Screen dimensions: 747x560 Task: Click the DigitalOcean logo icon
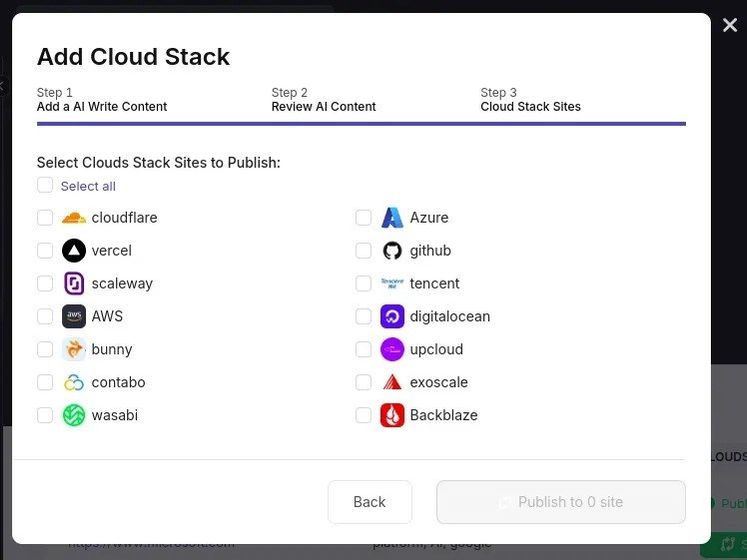coord(392,317)
